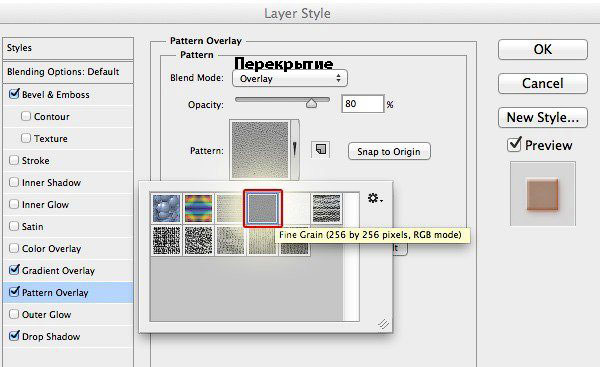Enable the Stroke effect checkbox
Image resolution: width=600 pixels, height=367 pixels.
pos(14,160)
